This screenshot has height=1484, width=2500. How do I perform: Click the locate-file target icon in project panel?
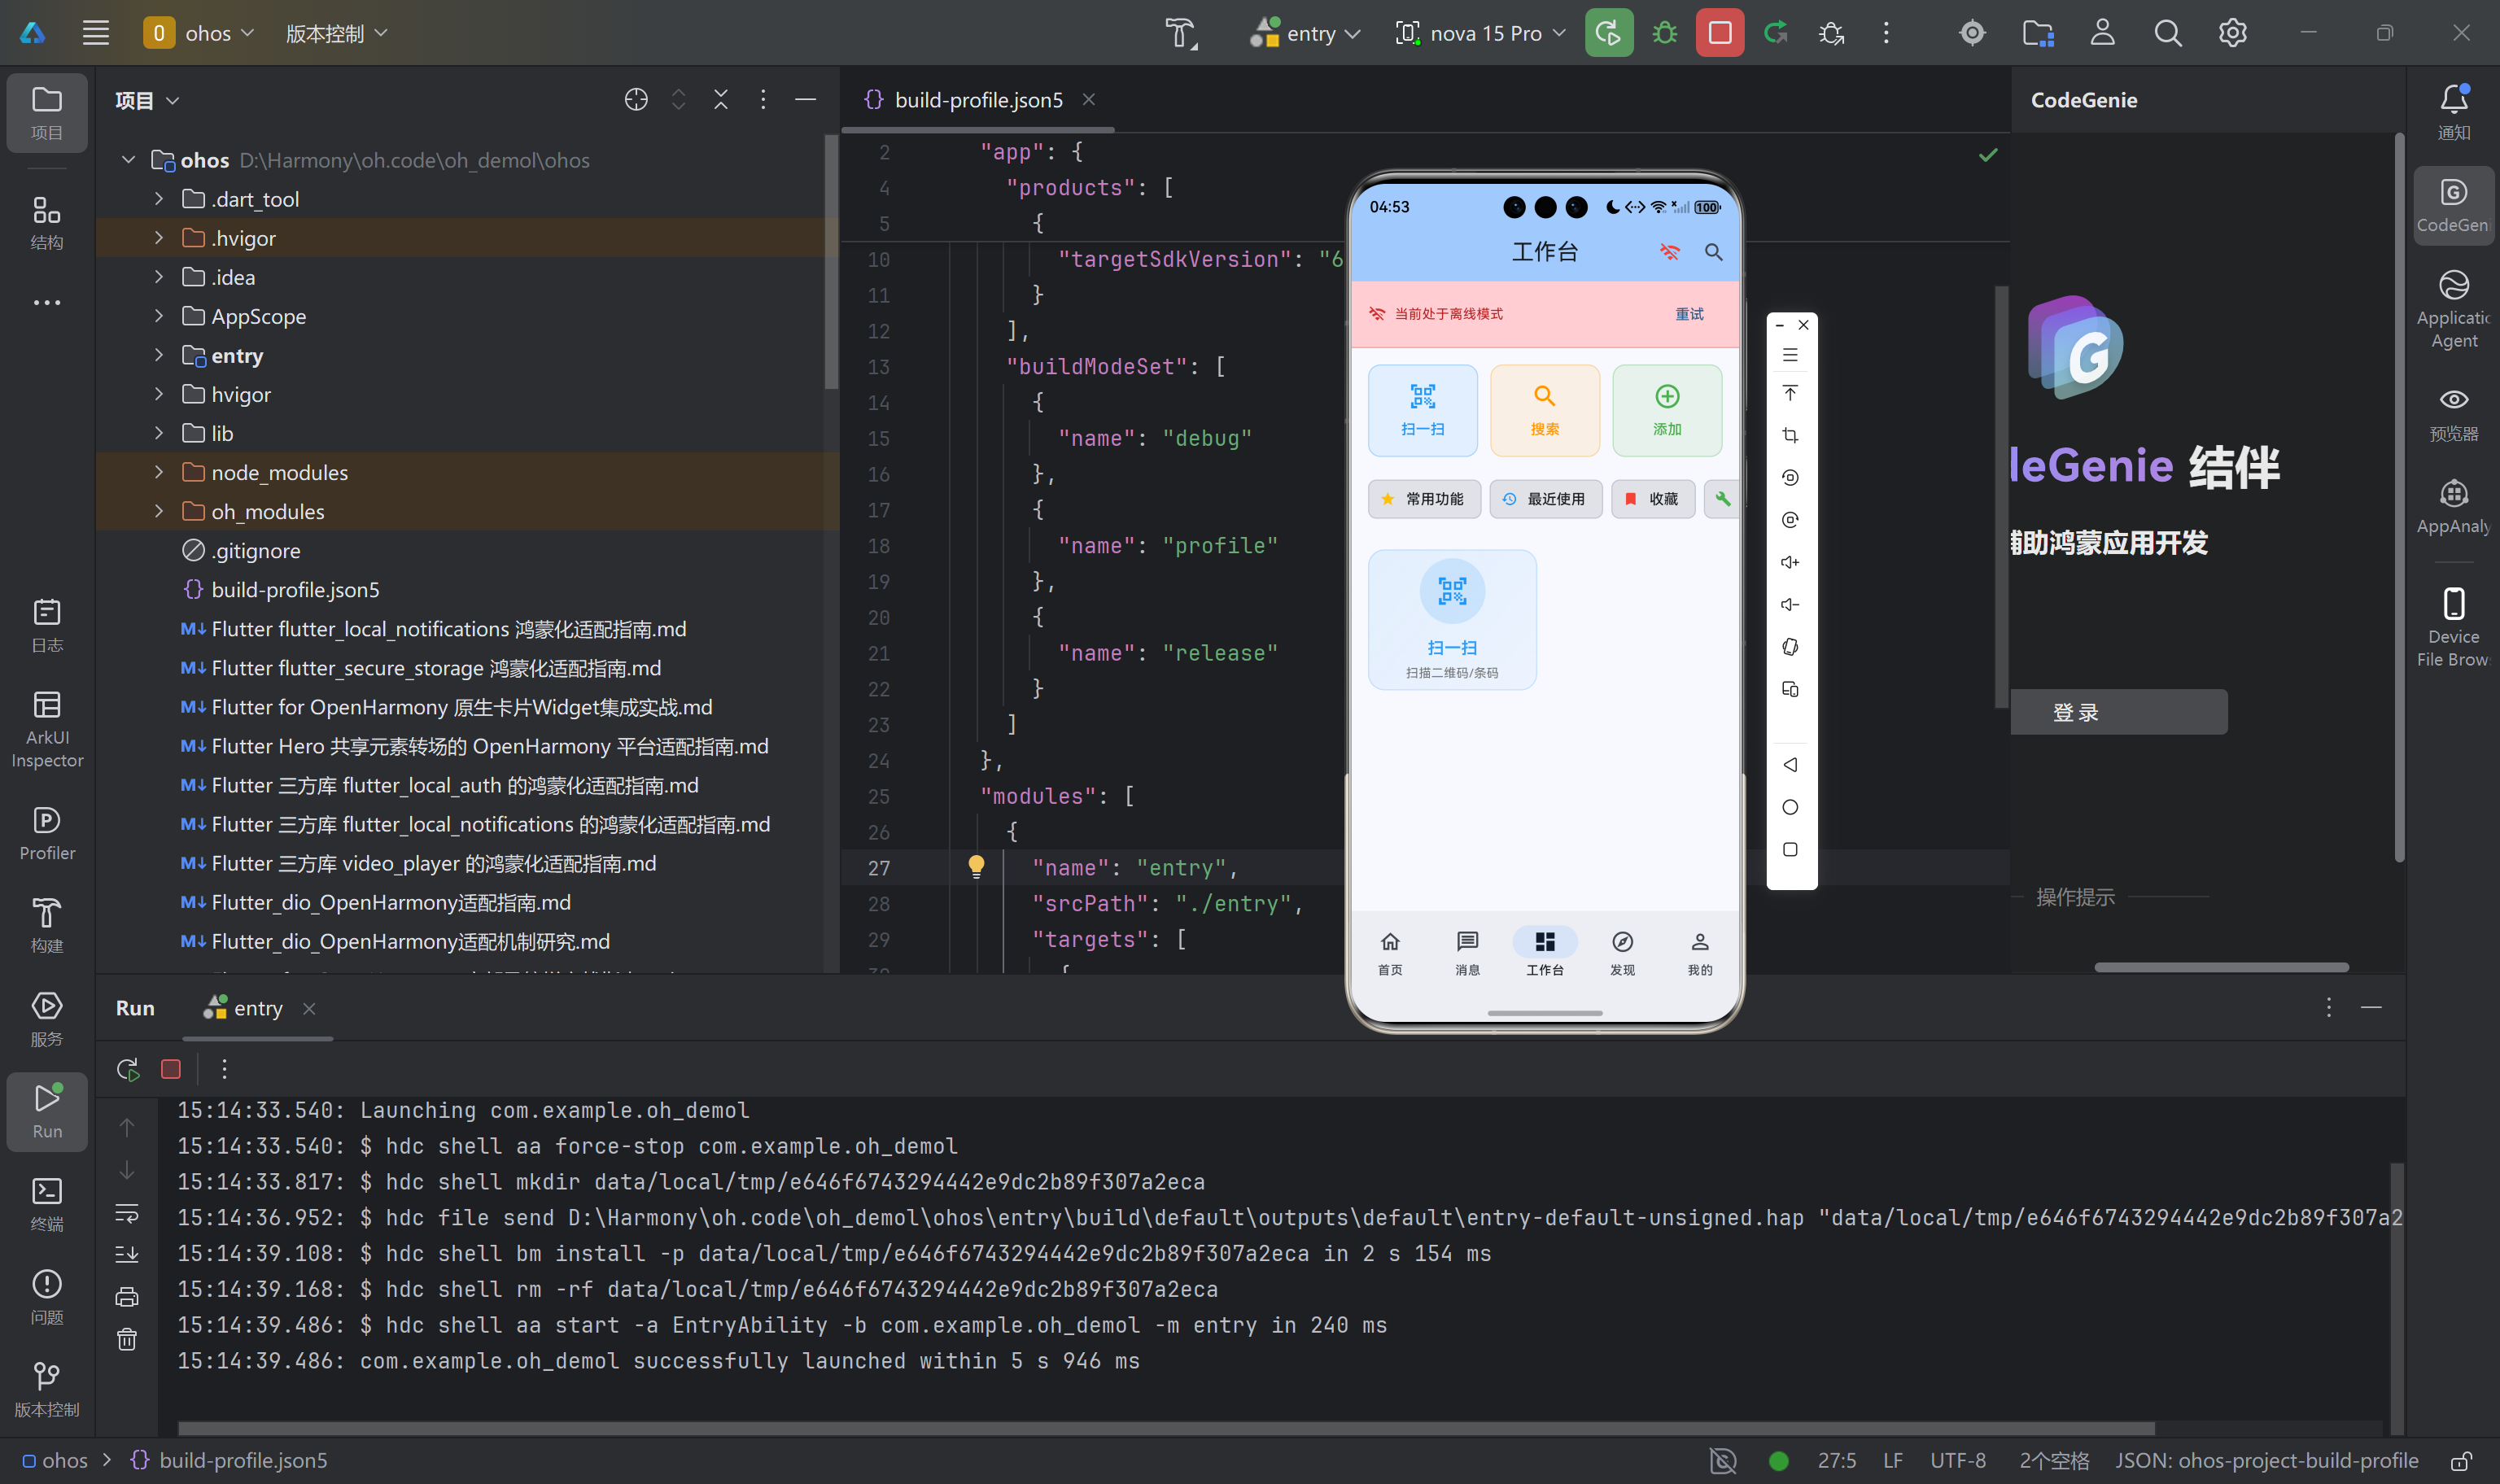tap(636, 100)
